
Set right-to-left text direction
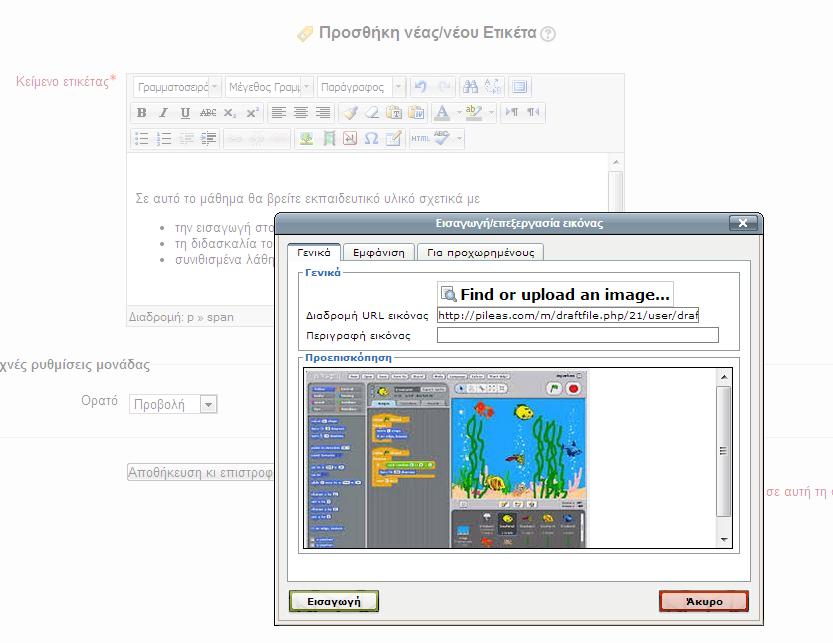click(x=533, y=113)
